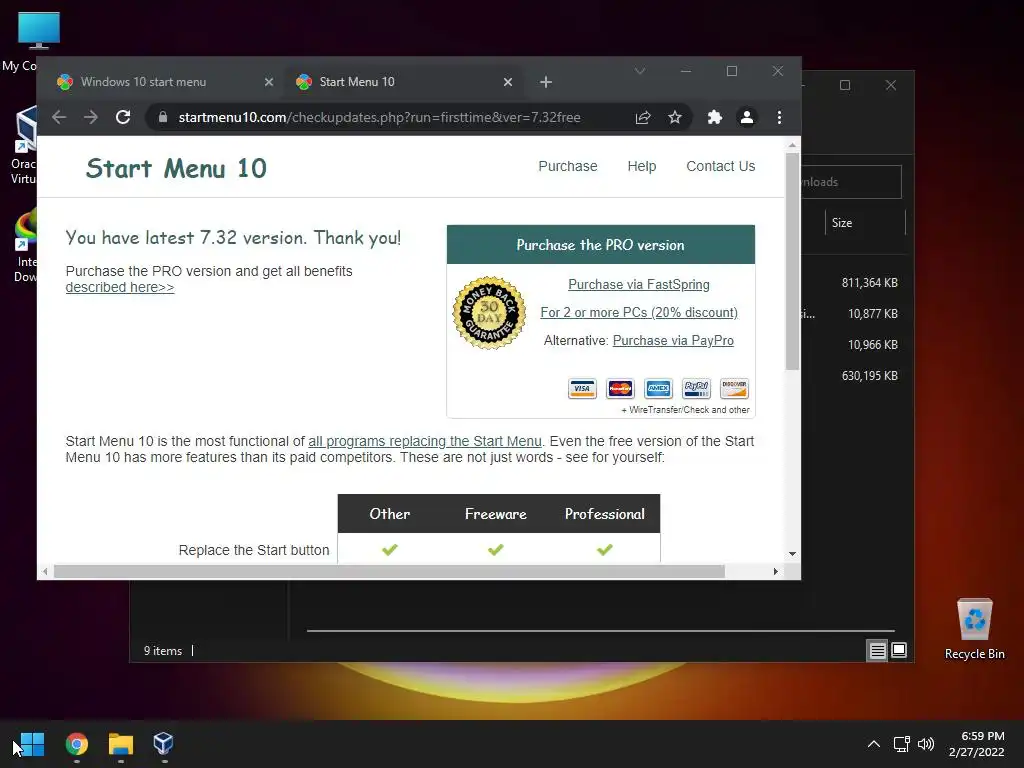Viewport: 1024px width, 768px height.
Task: Click the AMEX payment icon
Action: pyautogui.click(x=658, y=389)
